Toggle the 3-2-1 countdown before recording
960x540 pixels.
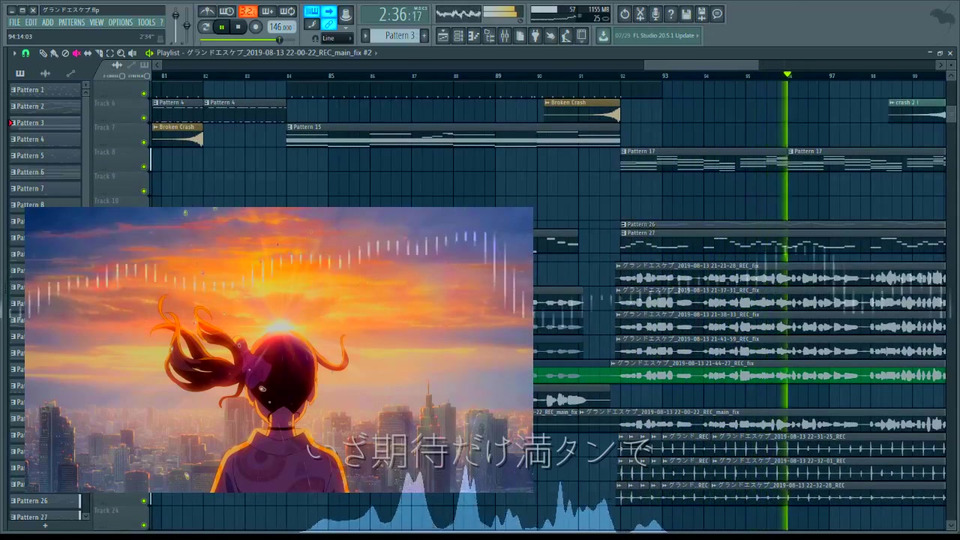point(247,11)
